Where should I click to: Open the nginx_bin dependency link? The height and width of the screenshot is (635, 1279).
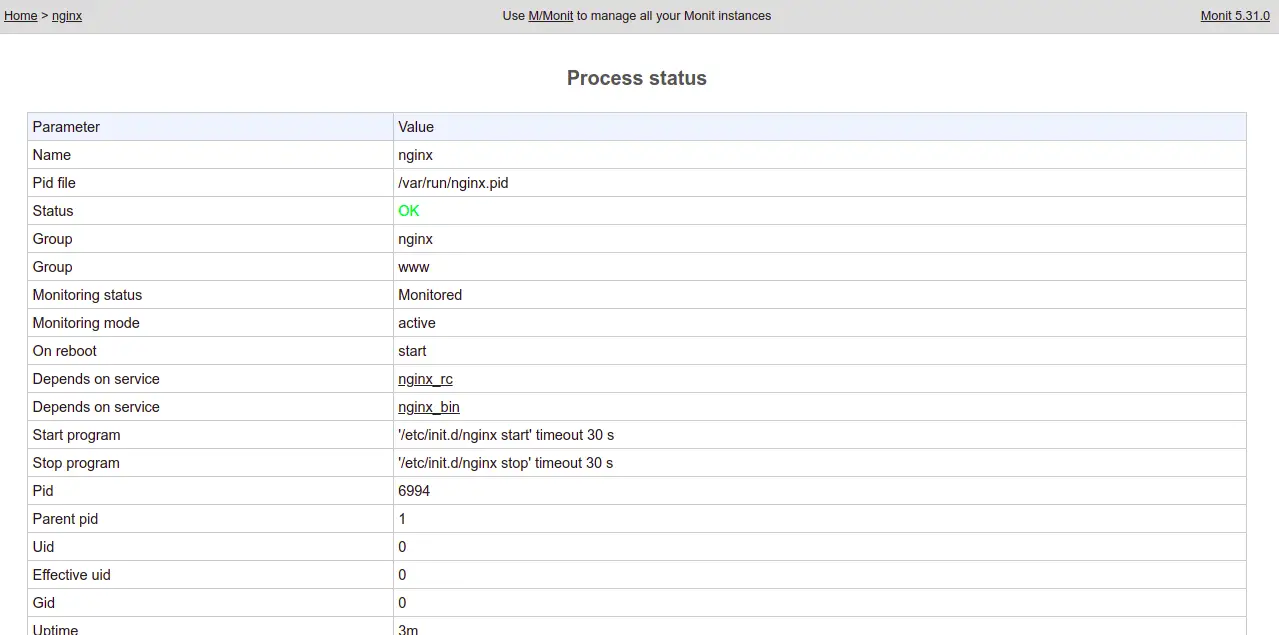(429, 407)
